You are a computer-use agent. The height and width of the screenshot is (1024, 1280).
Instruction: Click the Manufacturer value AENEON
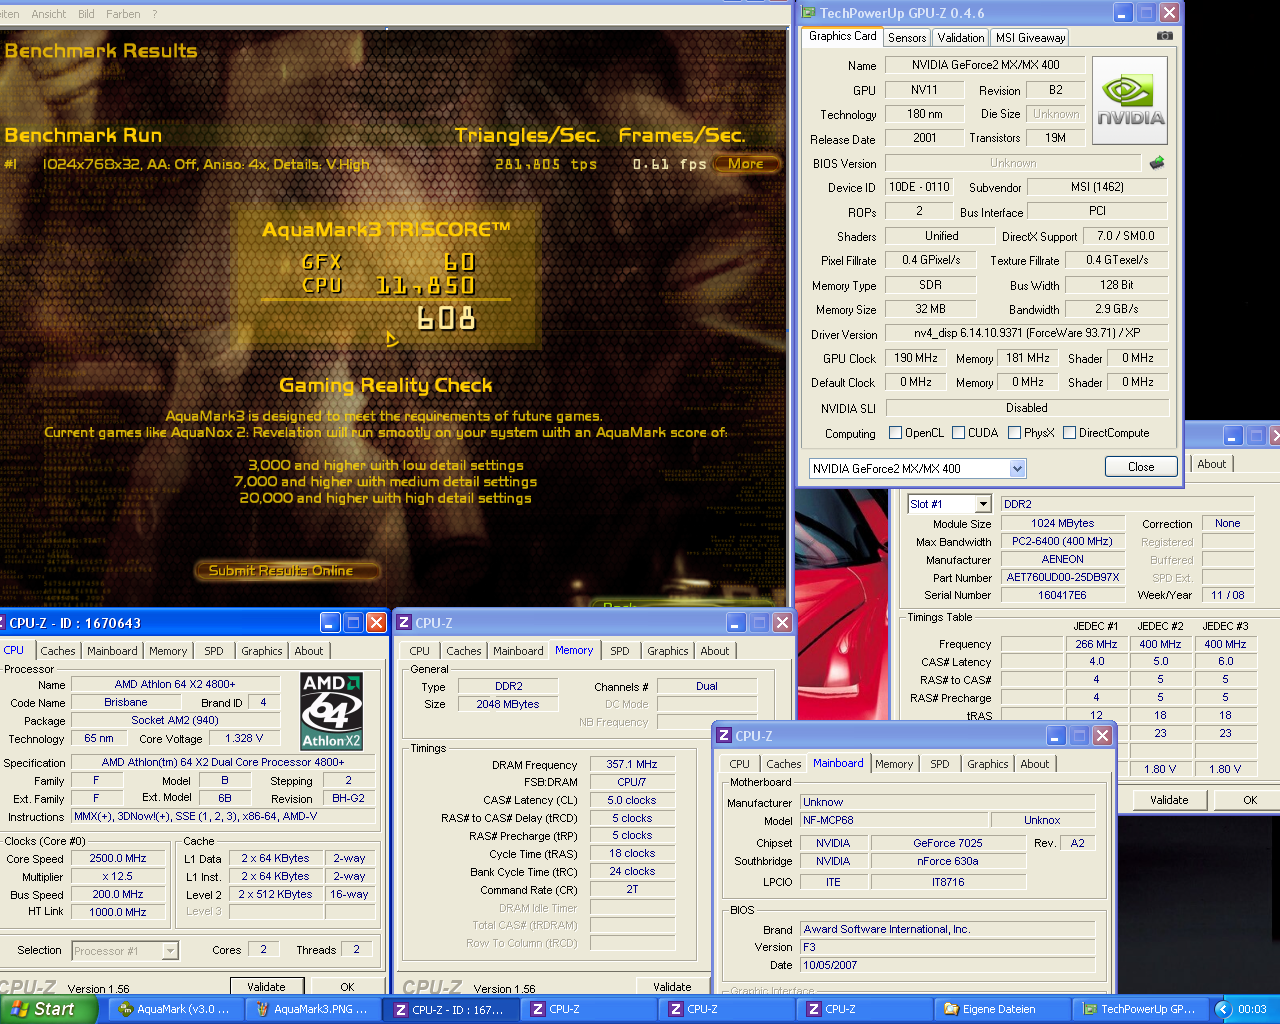[1063, 560]
